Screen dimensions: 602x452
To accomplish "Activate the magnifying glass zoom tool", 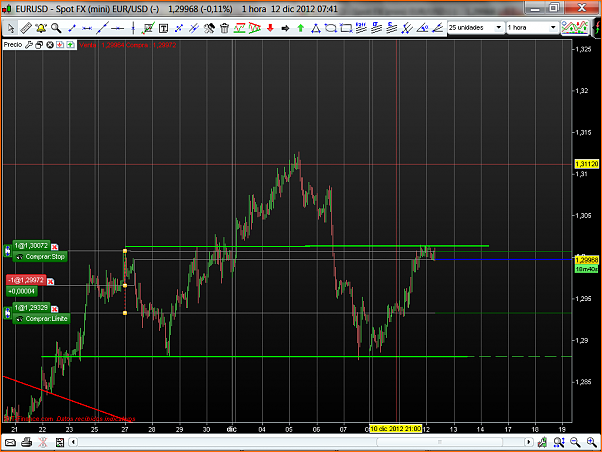I will pyautogui.click(x=56, y=28).
